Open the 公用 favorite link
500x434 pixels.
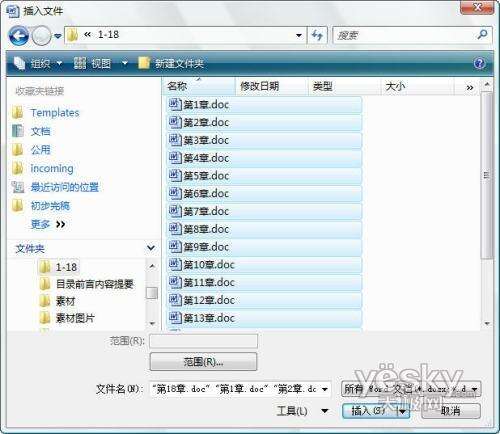(x=40, y=150)
